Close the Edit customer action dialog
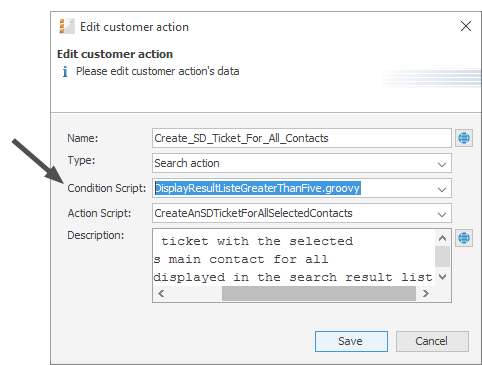 466,26
